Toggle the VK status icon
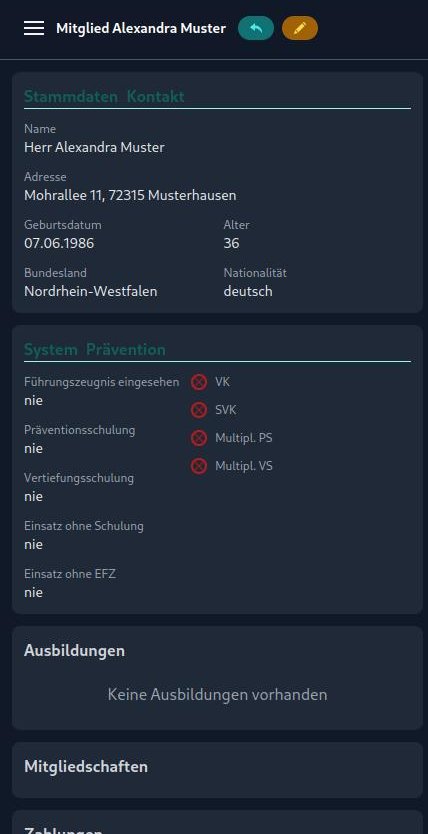Image resolution: width=428 pixels, height=834 pixels. 199,382
